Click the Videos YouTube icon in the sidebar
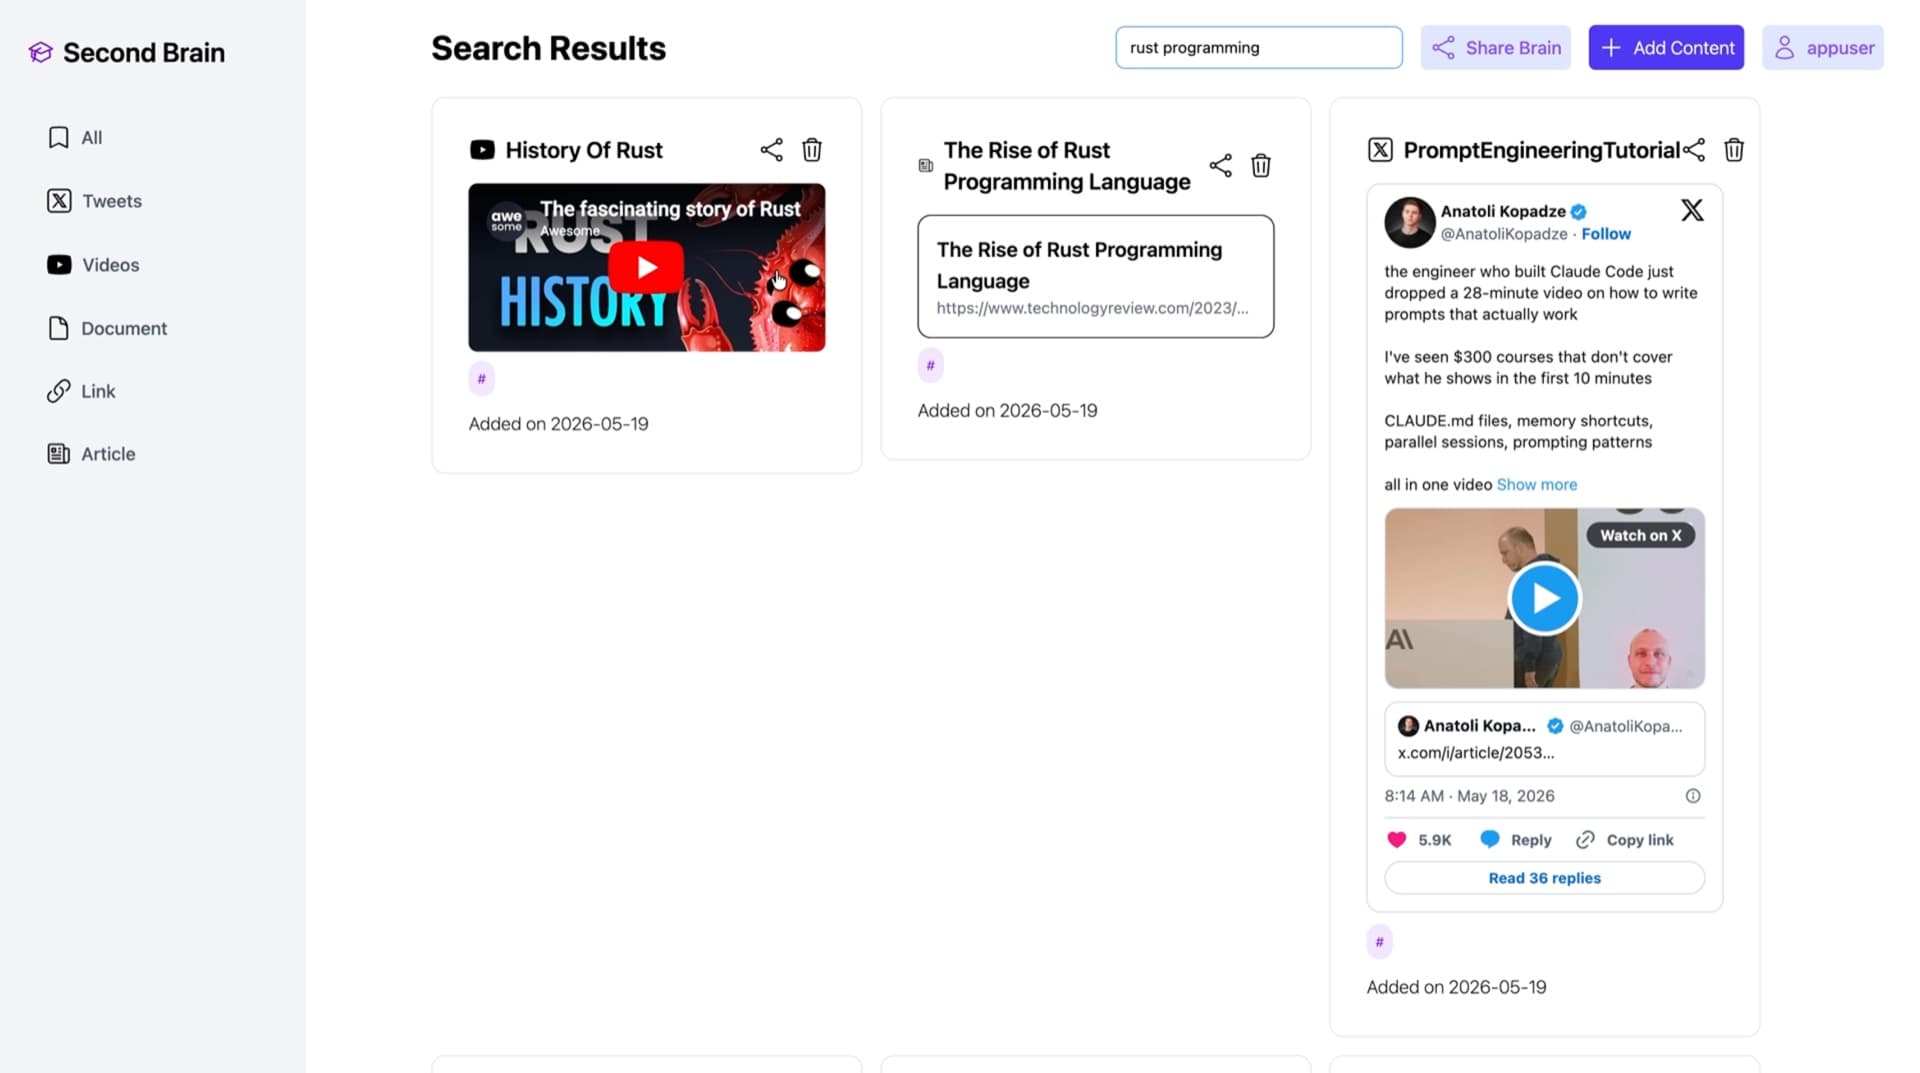Screen dimensions: 1920x1073 coord(59,265)
